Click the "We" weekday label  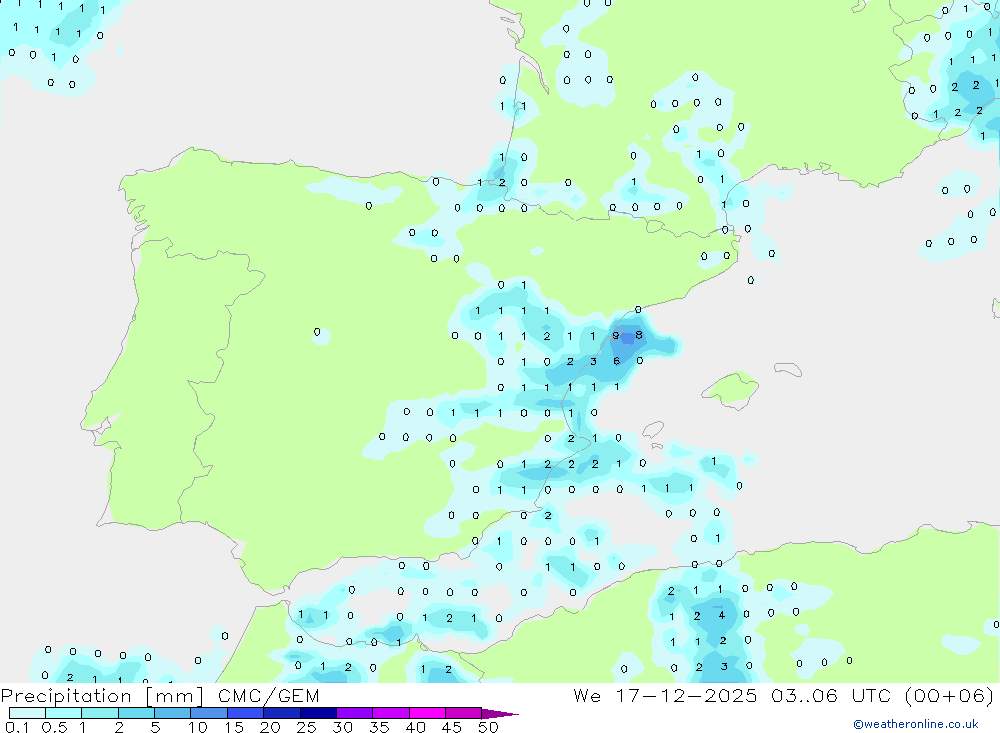point(587,695)
